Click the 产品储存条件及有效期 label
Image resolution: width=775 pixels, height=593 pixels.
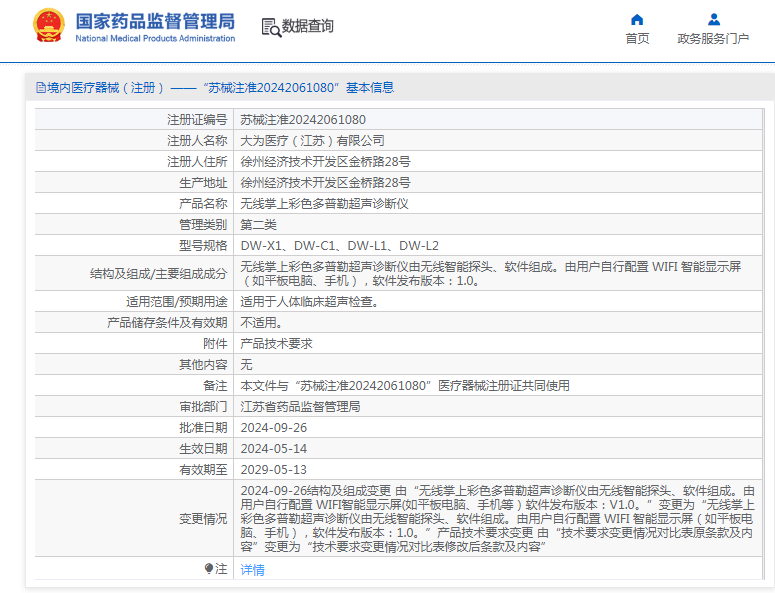coord(167,323)
